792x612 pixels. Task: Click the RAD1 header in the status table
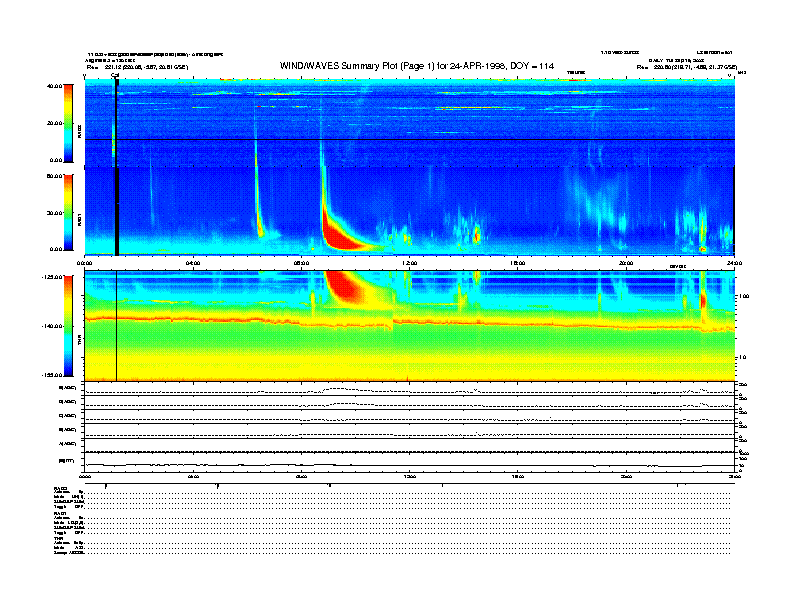tap(60, 514)
